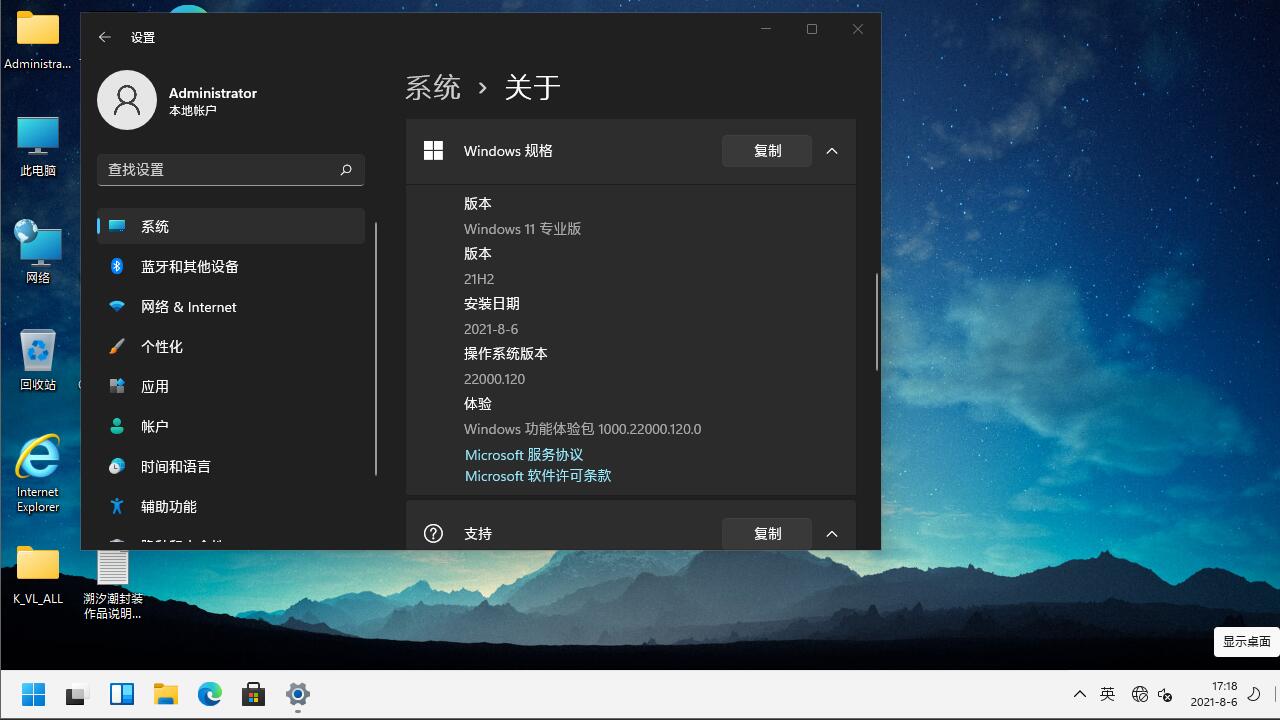
Task: Click the Settings gear on taskbar
Action: tap(298, 694)
